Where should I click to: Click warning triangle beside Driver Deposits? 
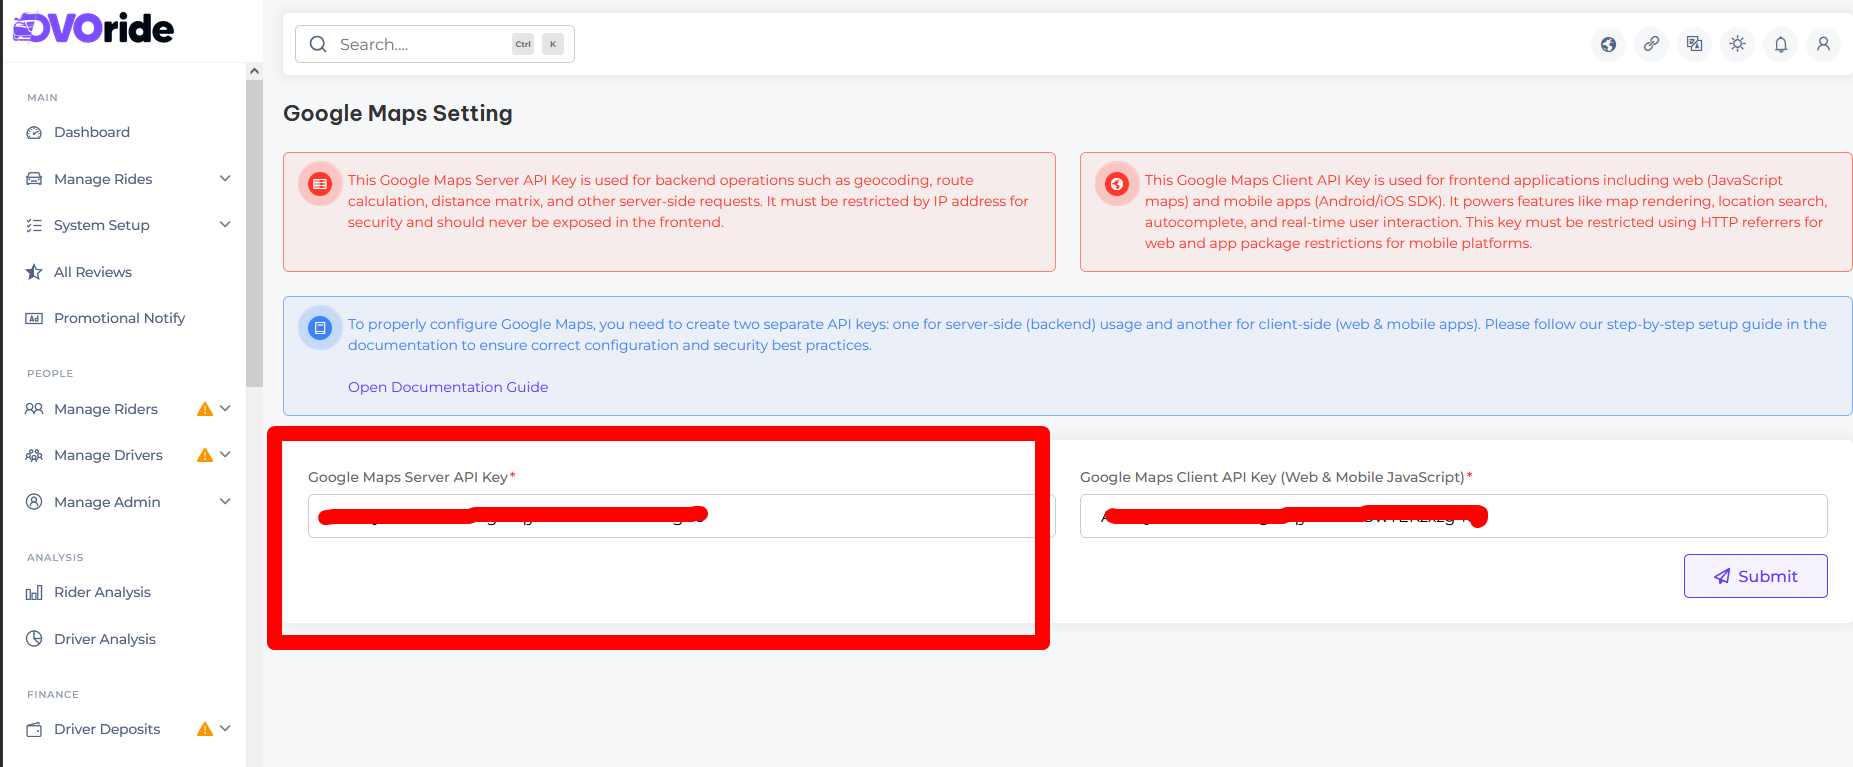point(205,729)
